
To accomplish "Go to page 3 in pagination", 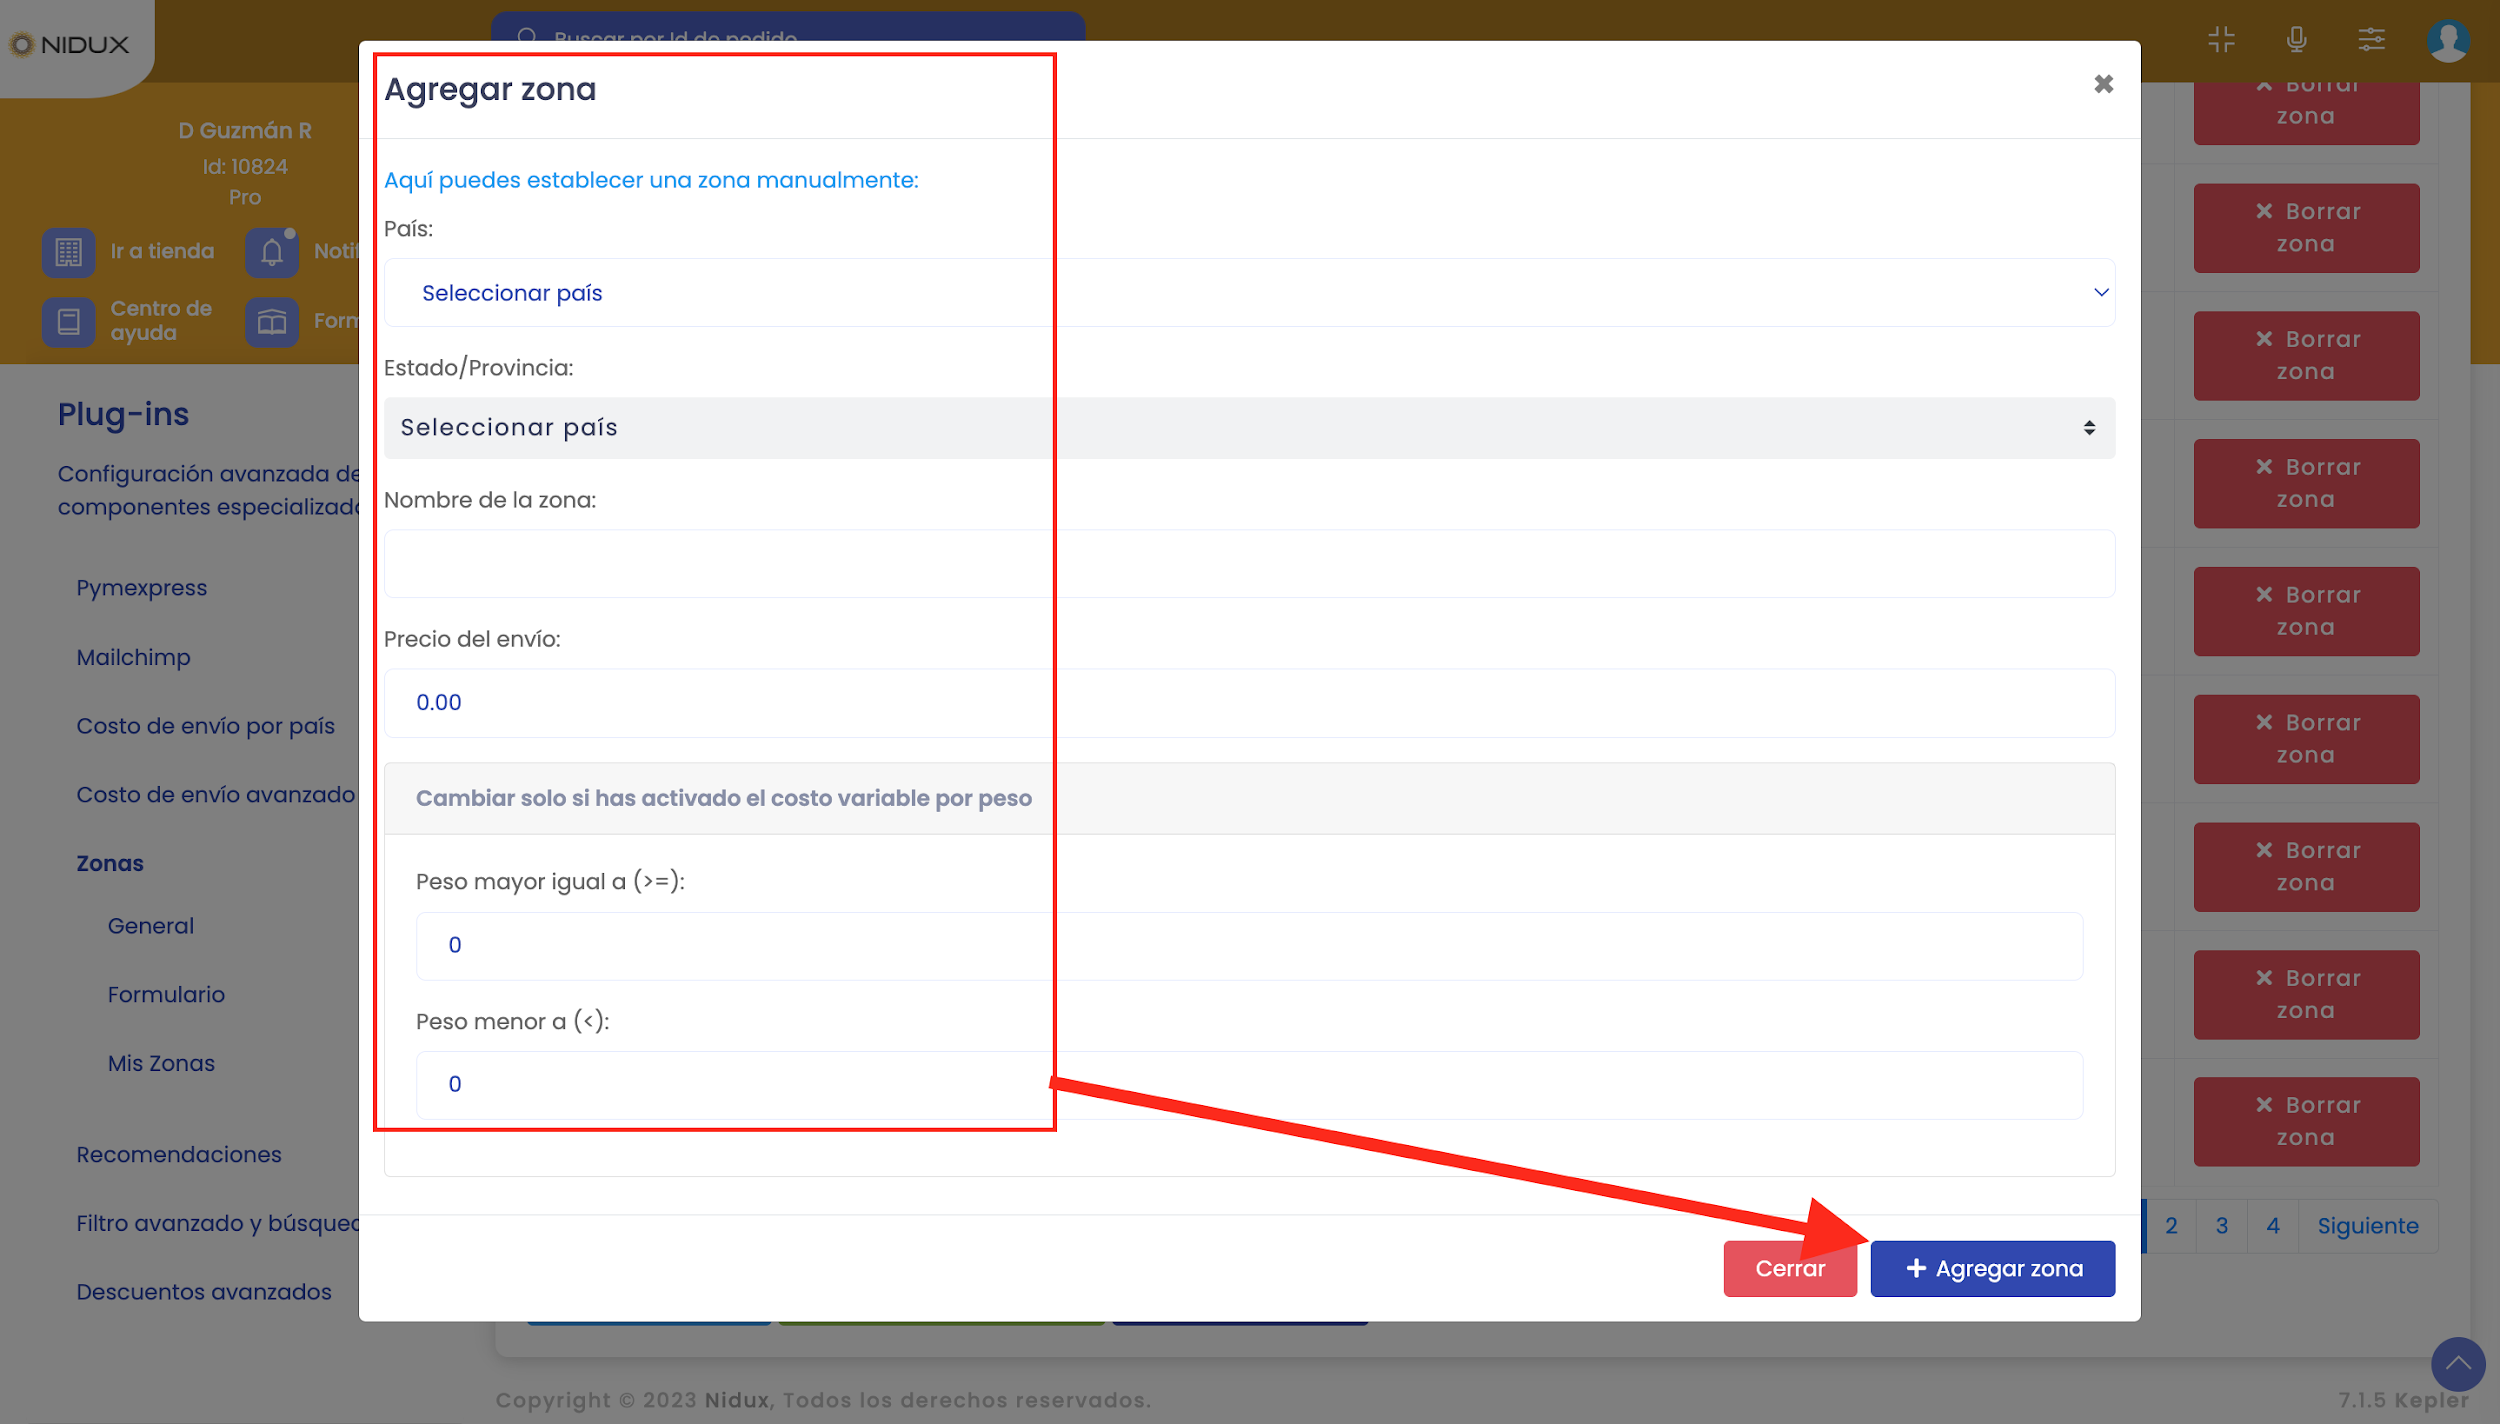I will click(2221, 1226).
